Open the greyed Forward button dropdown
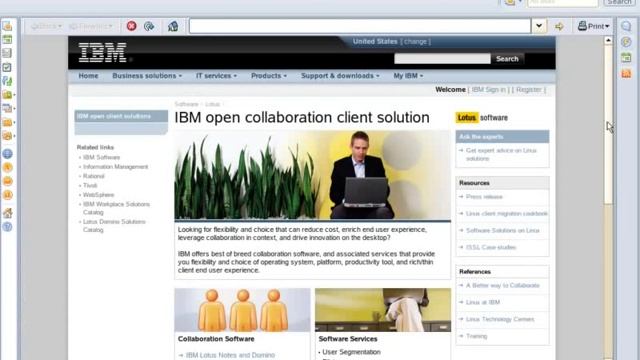This screenshot has width=640, height=360. click(110, 27)
